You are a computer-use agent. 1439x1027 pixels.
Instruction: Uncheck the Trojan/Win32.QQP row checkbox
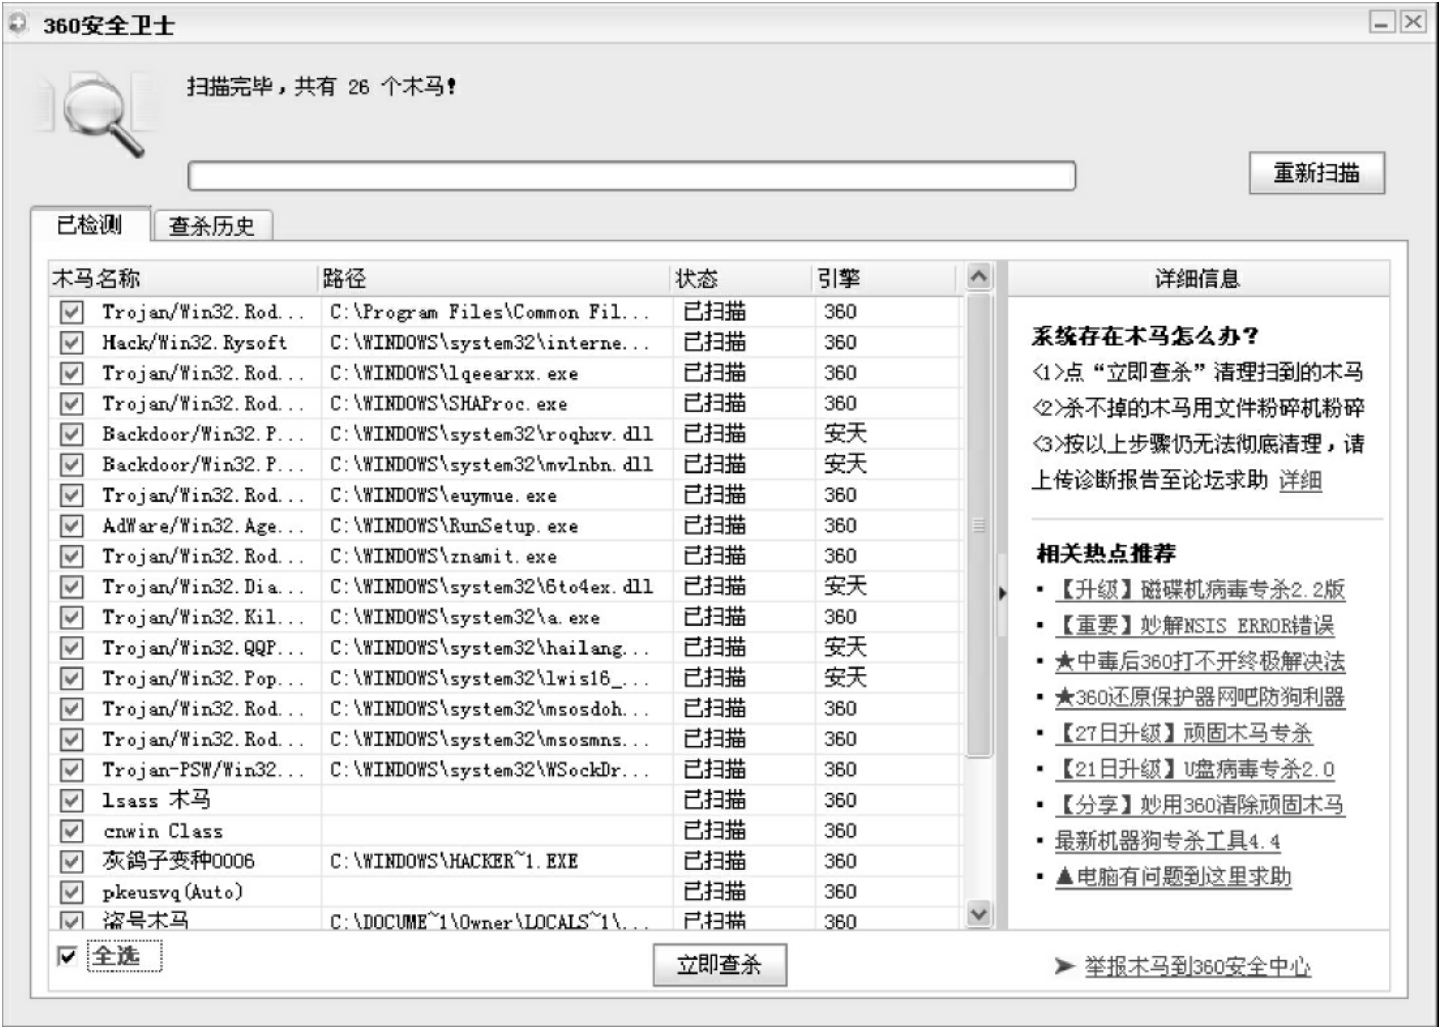click(71, 648)
